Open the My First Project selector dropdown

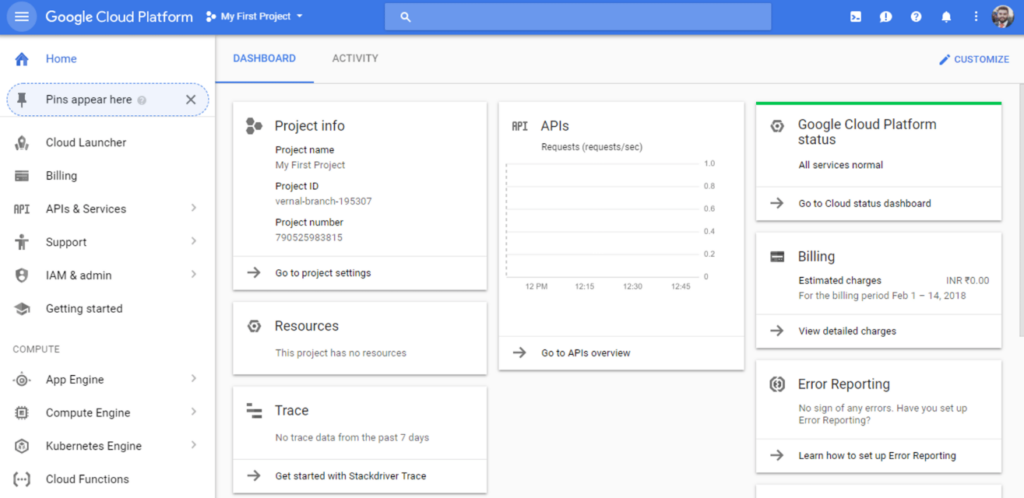[x=255, y=16]
